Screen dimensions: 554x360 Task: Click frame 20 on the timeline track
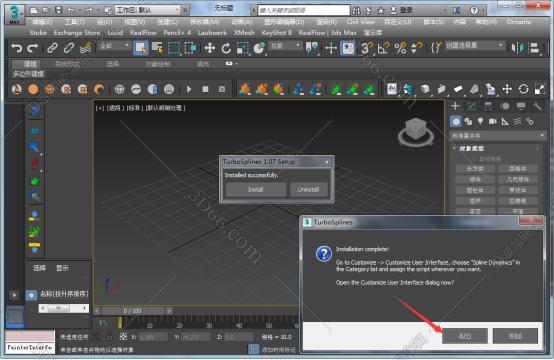179,325
